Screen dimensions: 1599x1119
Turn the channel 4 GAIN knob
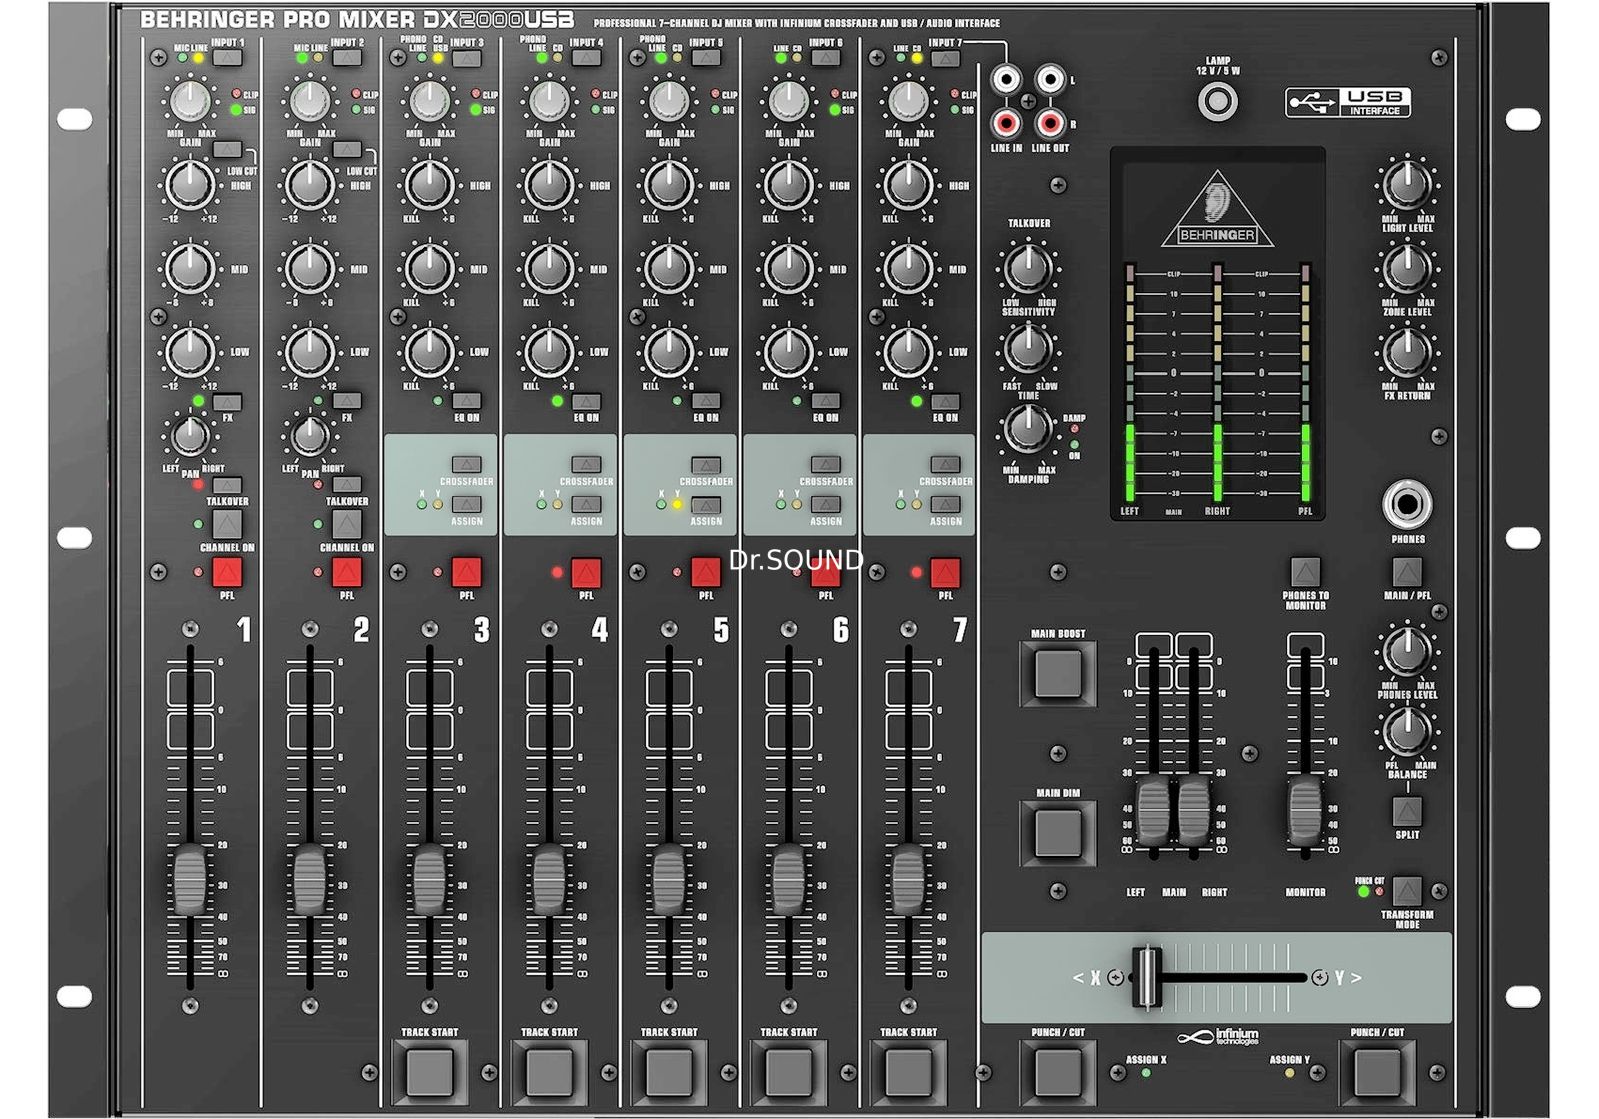[548, 101]
